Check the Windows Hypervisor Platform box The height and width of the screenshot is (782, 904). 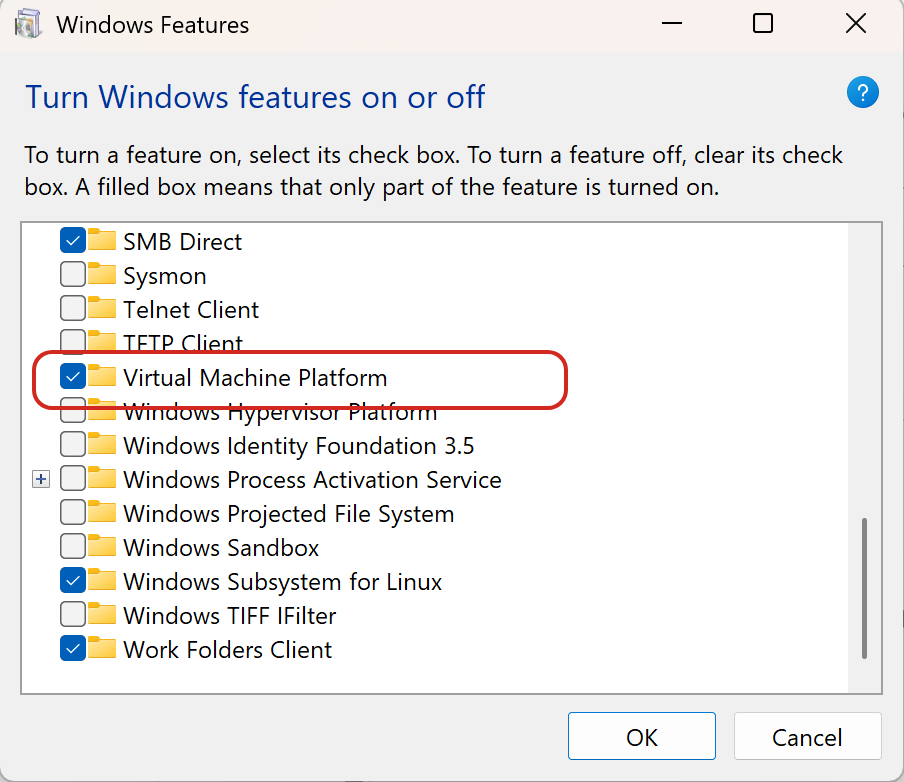click(x=73, y=412)
